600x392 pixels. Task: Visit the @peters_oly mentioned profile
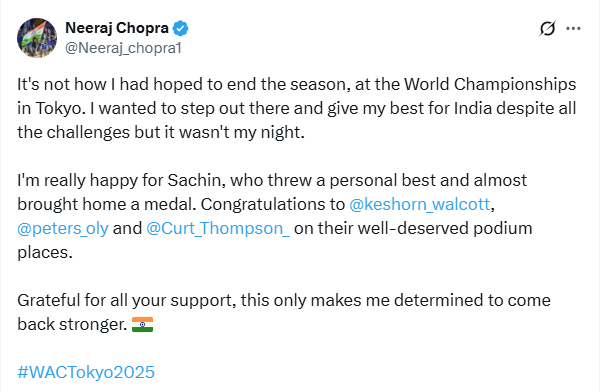click(x=63, y=229)
